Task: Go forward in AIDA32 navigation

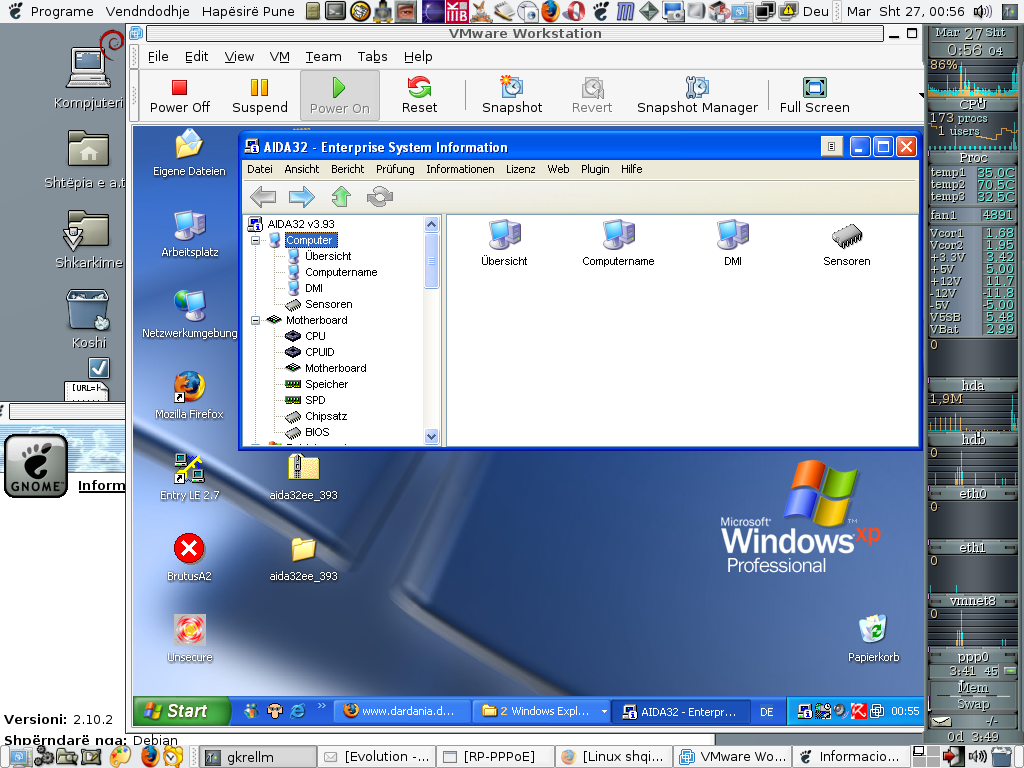Action: pyautogui.click(x=302, y=197)
